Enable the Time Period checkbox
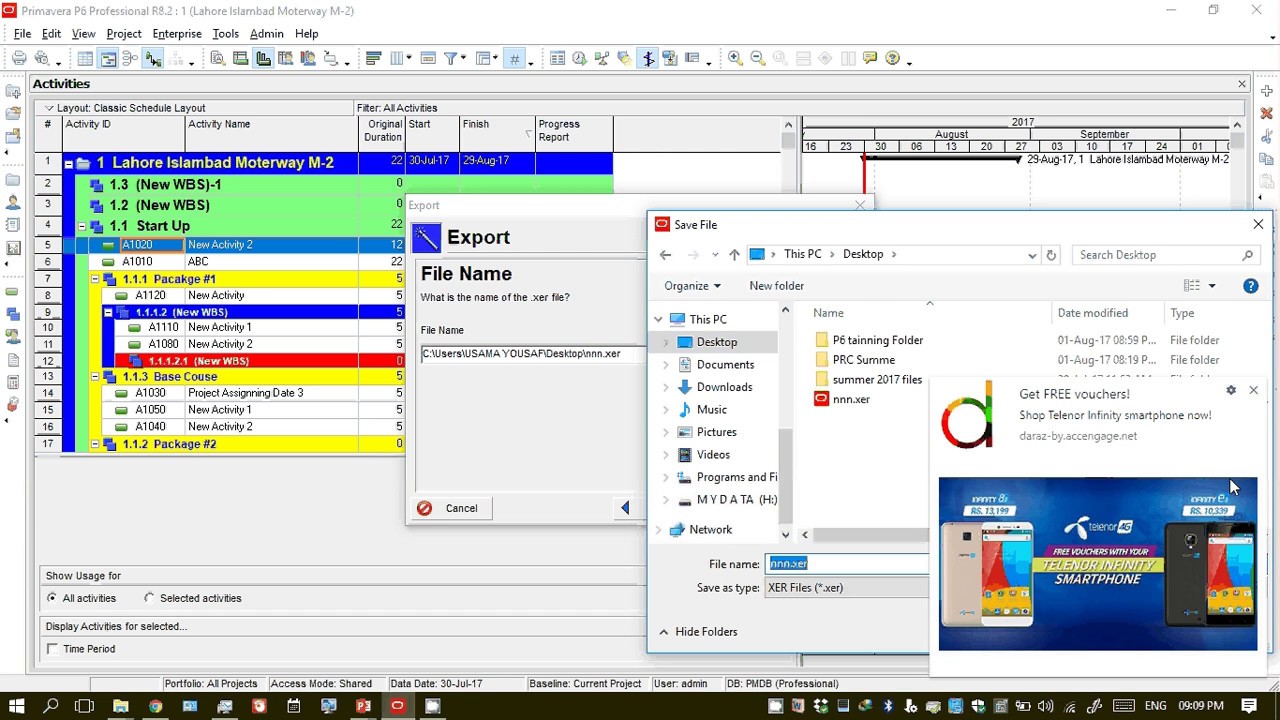The width and height of the screenshot is (1280, 720). (x=52, y=649)
